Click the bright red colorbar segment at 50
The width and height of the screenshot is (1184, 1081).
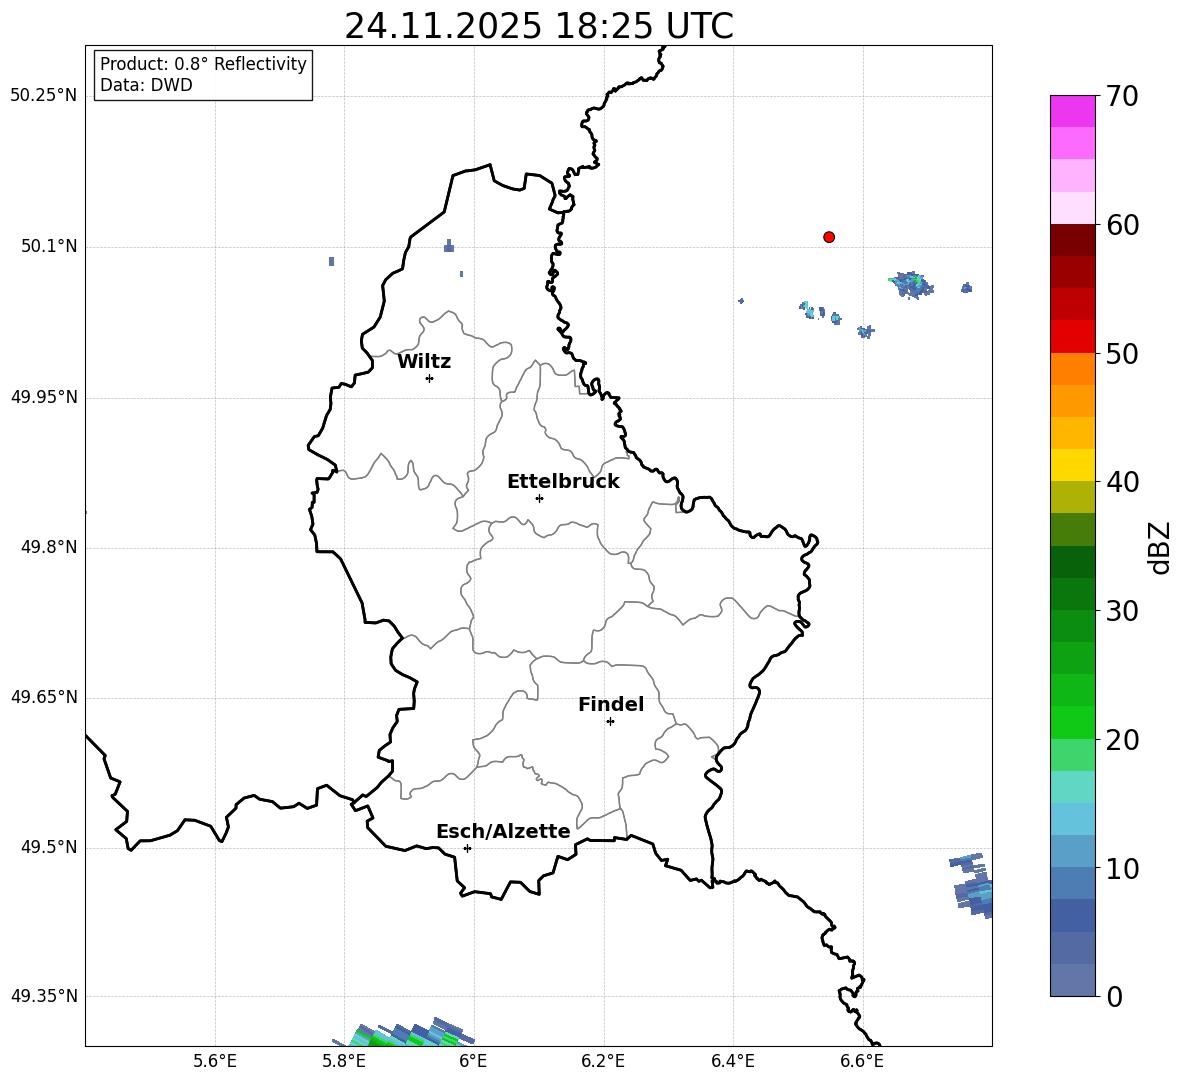tap(1072, 337)
